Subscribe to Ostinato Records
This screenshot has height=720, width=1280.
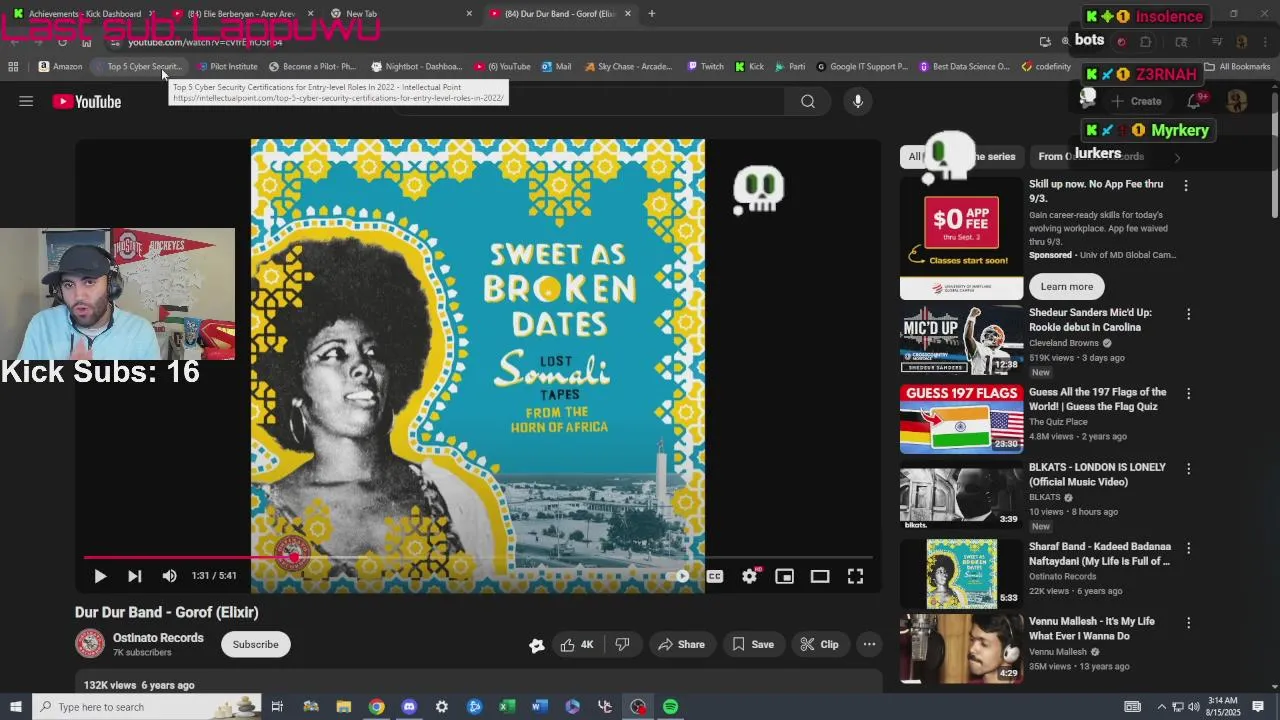pyautogui.click(x=256, y=644)
